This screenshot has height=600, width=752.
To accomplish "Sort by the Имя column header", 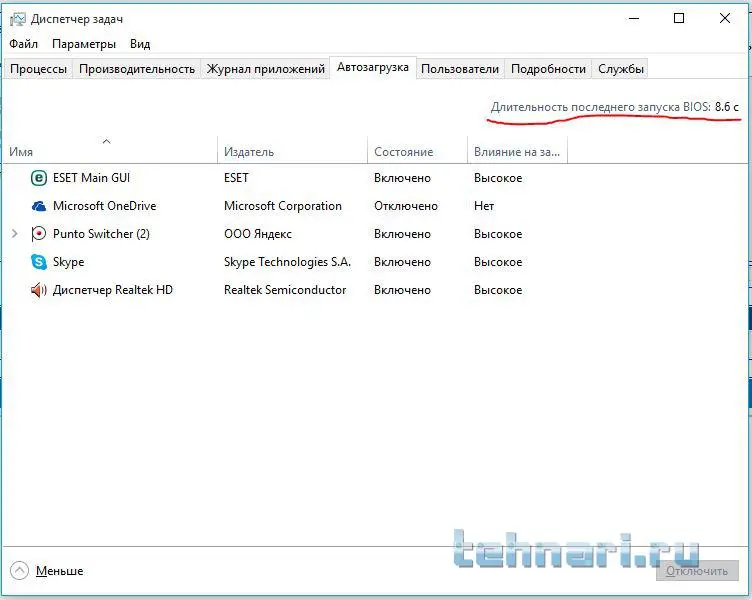I will (110, 150).
